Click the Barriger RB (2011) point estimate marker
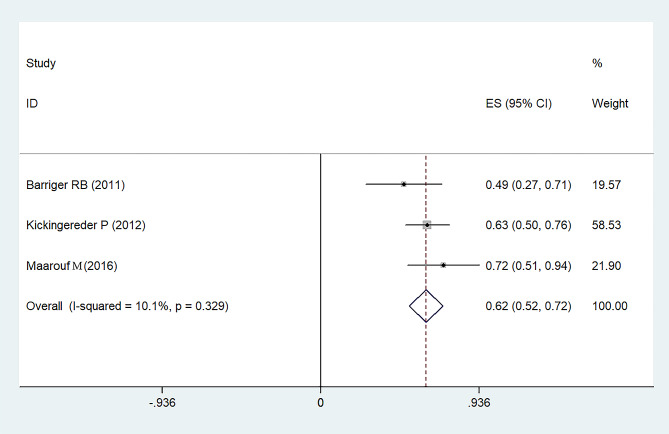 (x=403, y=184)
